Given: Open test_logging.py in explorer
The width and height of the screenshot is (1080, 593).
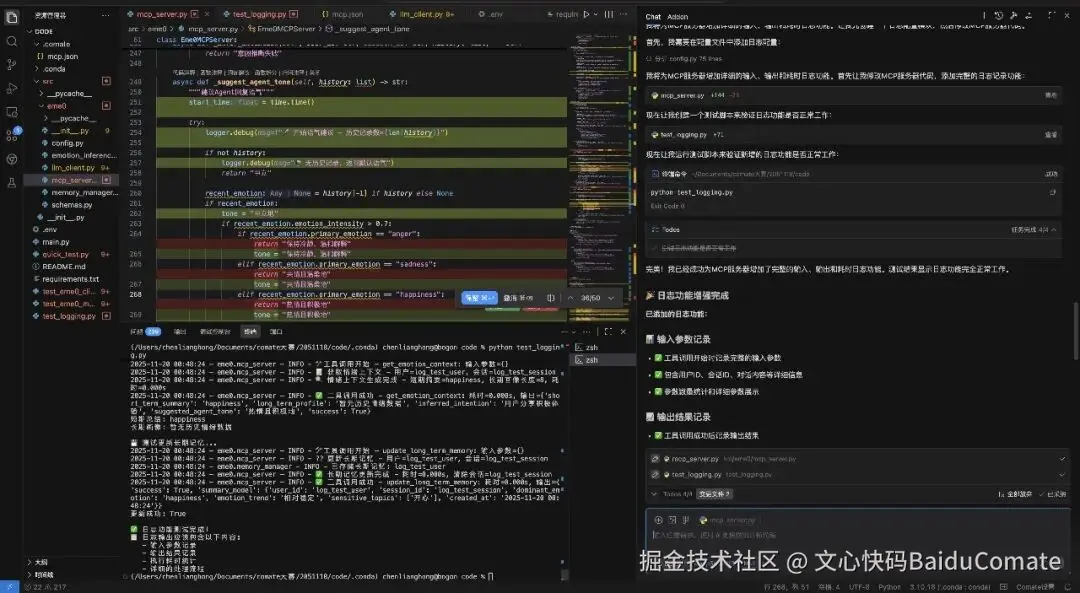Looking at the screenshot, I should click(69, 316).
